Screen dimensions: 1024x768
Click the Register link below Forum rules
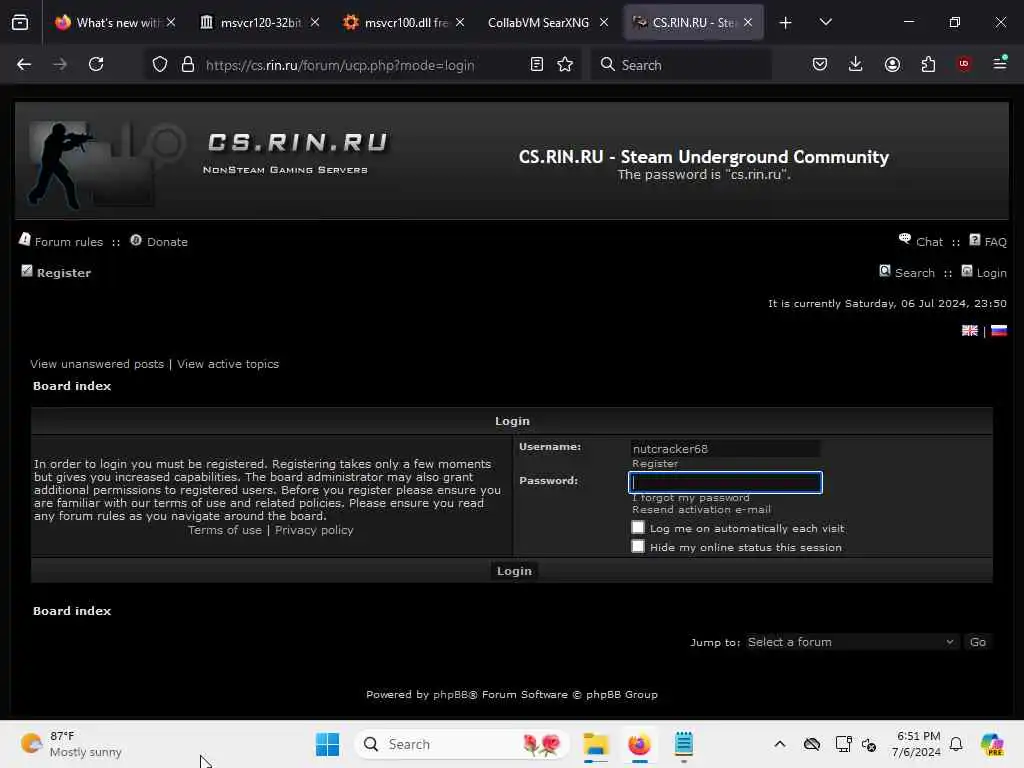pyautogui.click(x=63, y=273)
